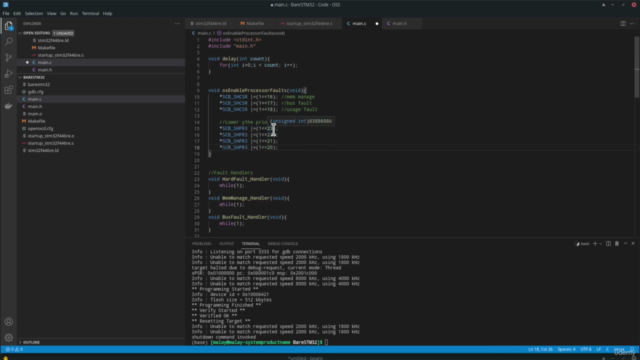Click the Code OSS app icon in the title bar
640x360 pixels.
point(6,4)
